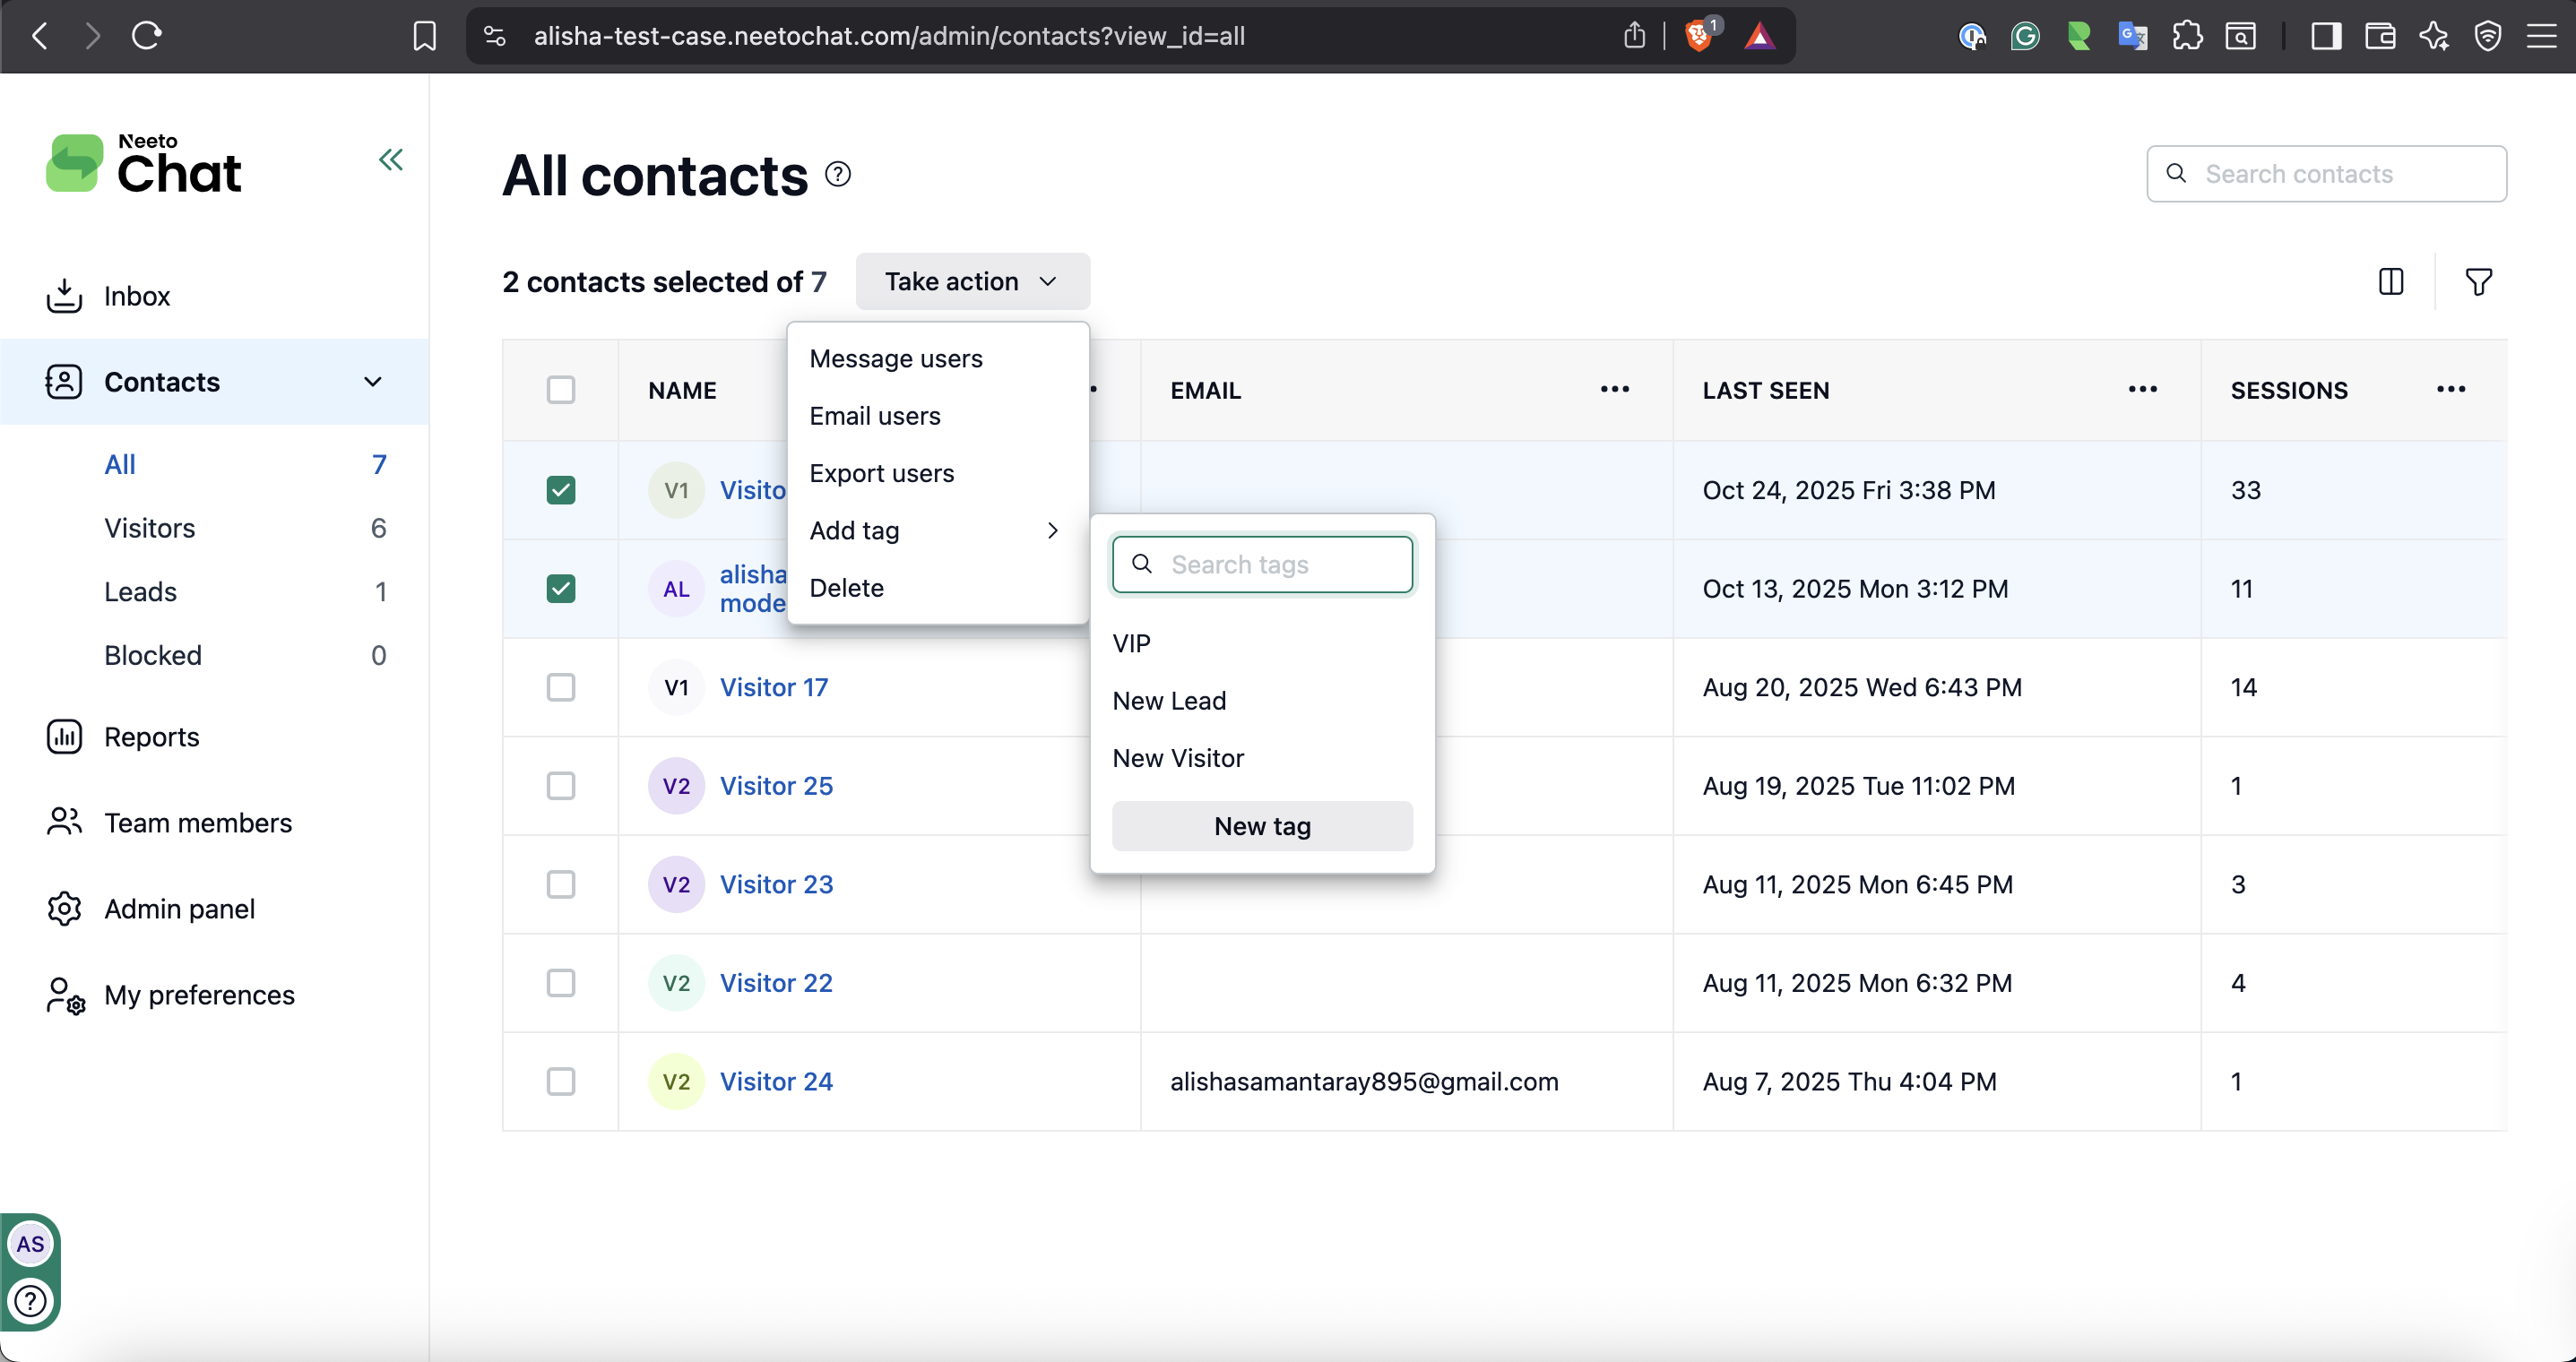This screenshot has width=2576, height=1362.
Task: Open the Inbox in sidebar
Action: (x=136, y=296)
